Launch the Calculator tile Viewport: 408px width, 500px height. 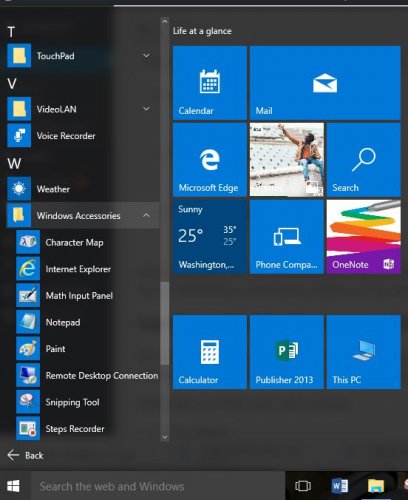tap(210, 352)
